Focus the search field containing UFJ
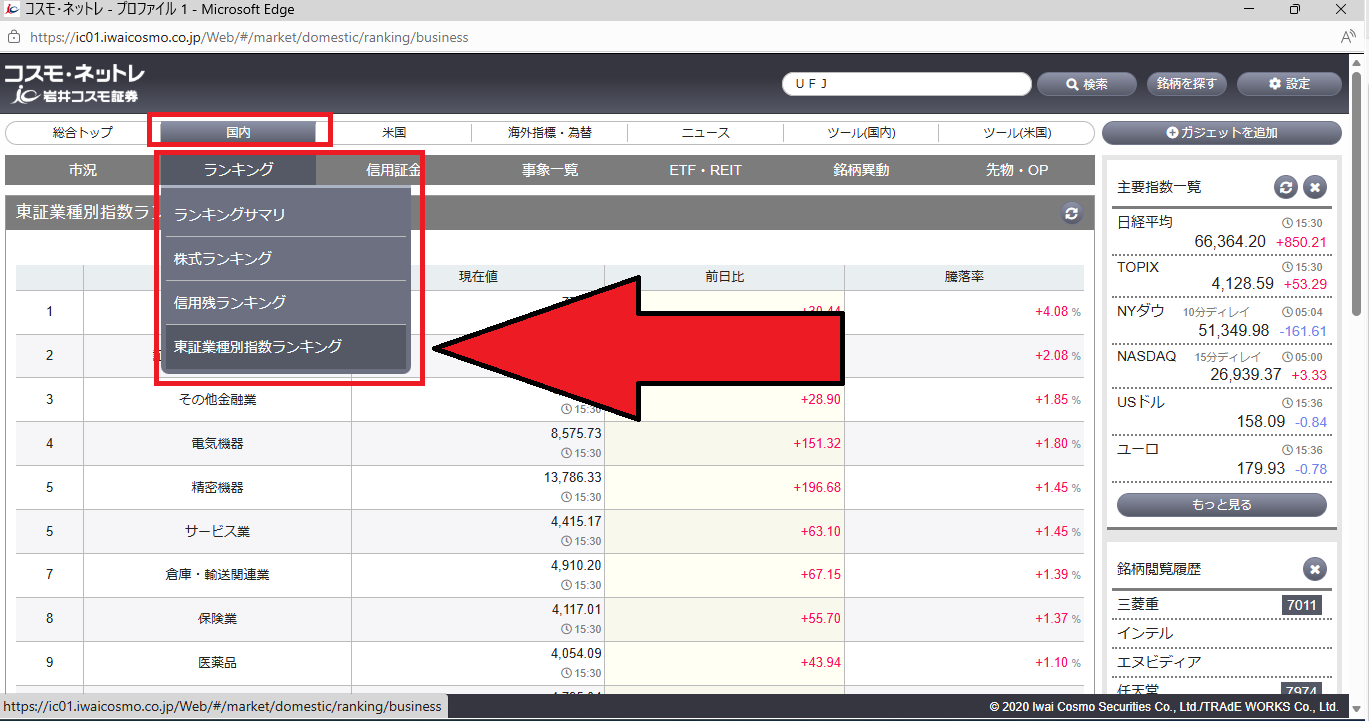Screen dimensions: 1369x721 (906, 84)
